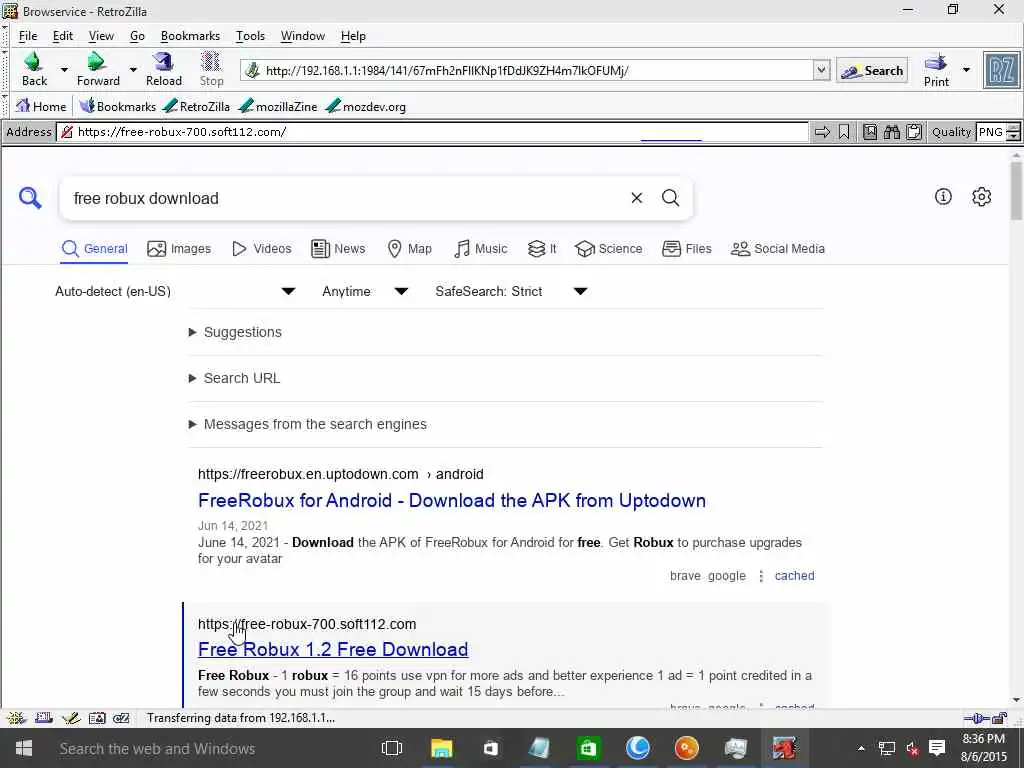Switch to the Map tab
This screenshot has height=768, width=1024.
tap(409, 249)
